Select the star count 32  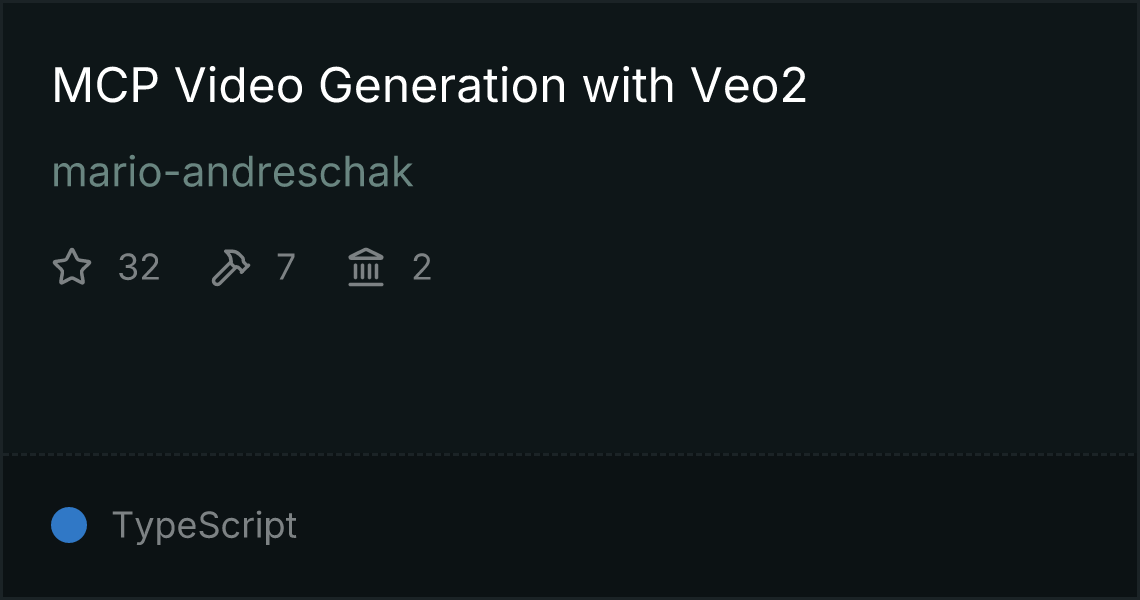(x=139, y=268)
